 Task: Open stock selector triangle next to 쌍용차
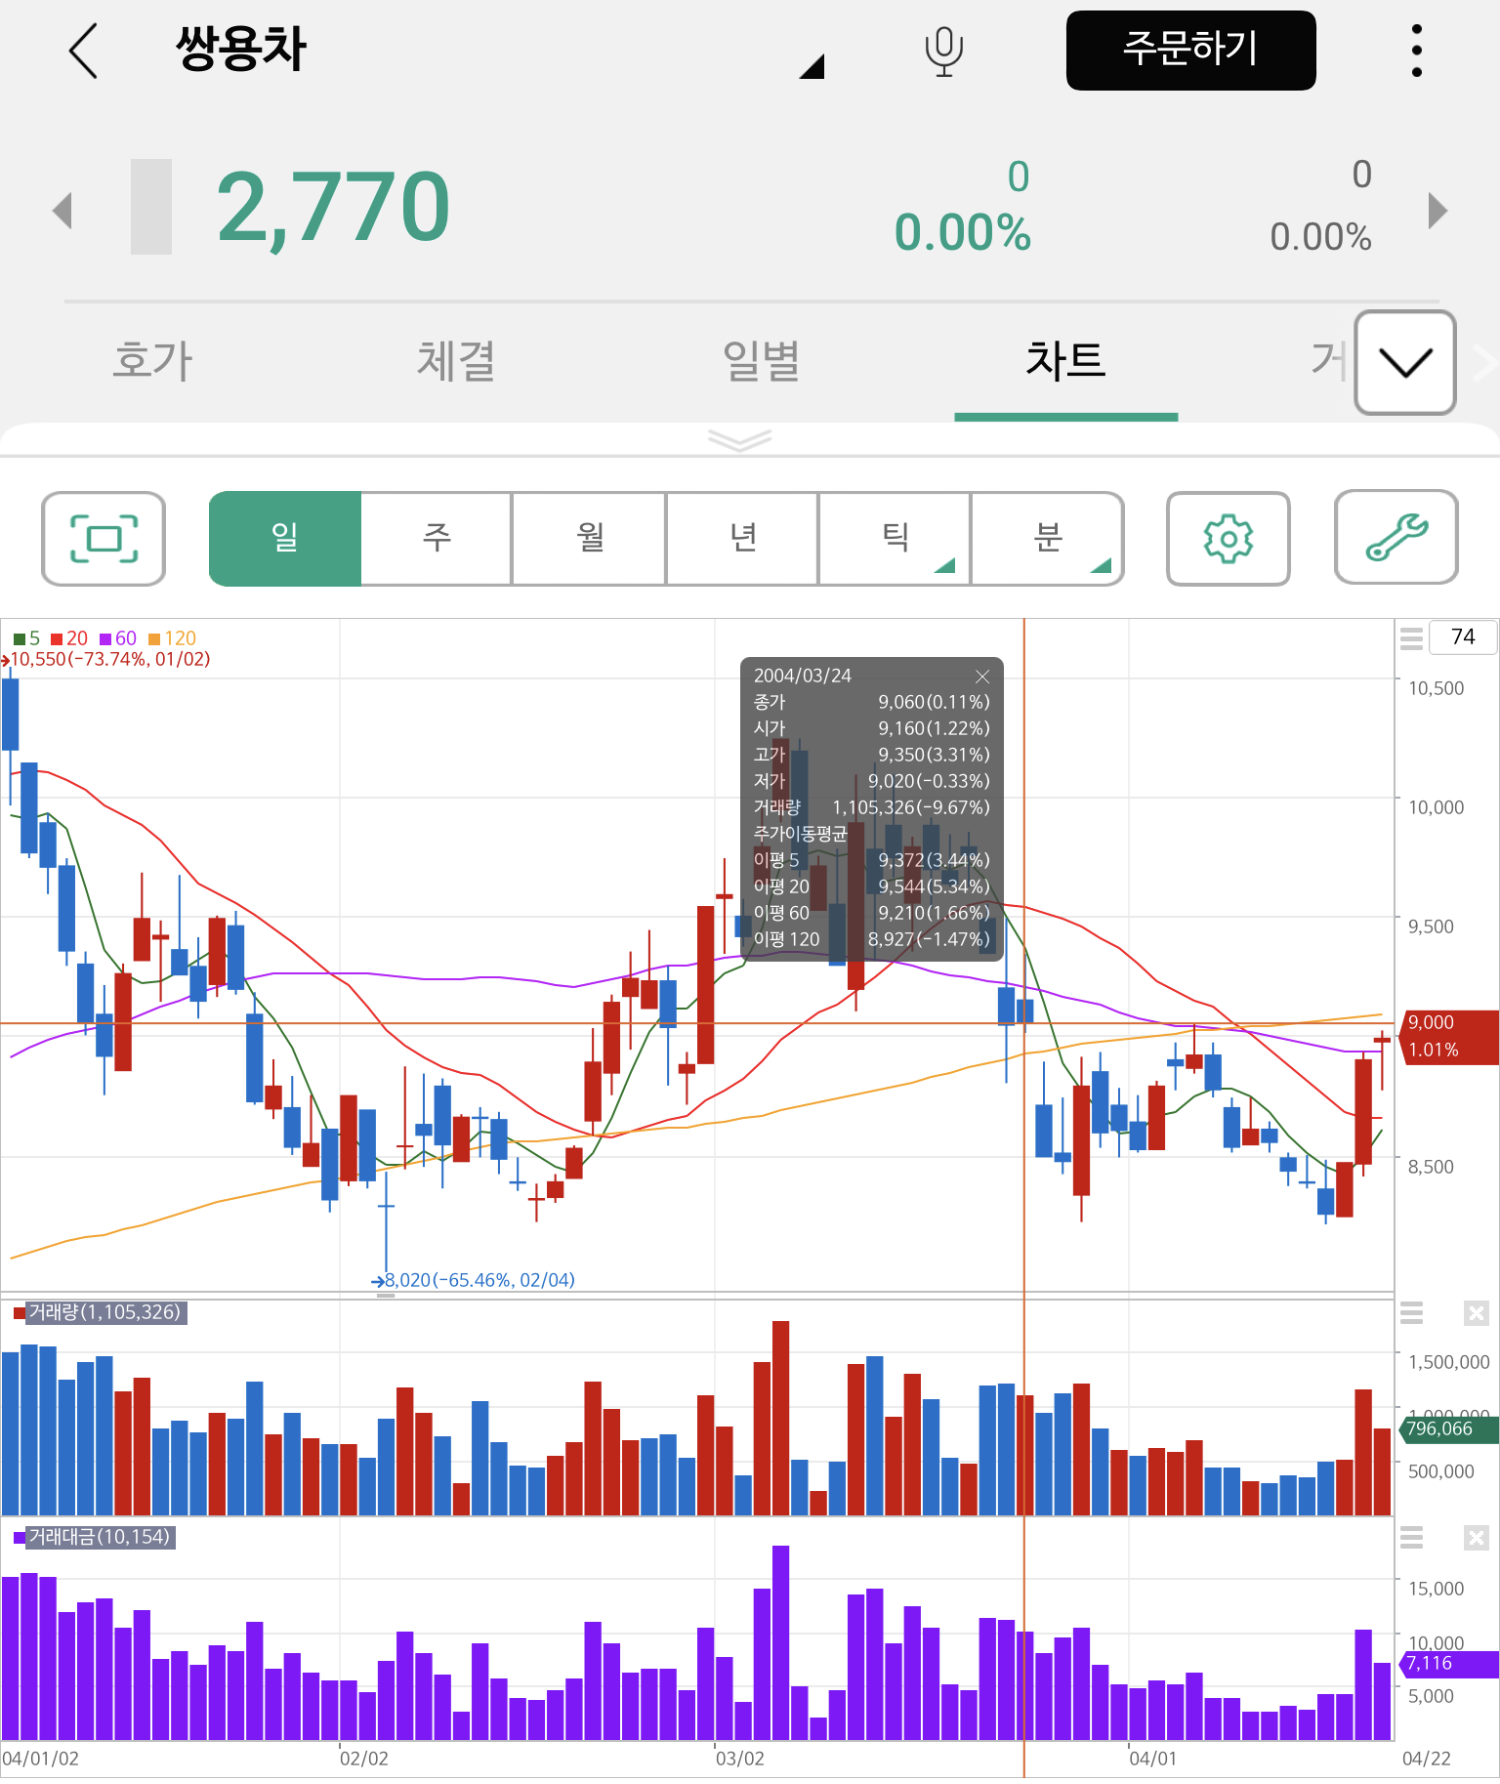(x=812, y=67)
